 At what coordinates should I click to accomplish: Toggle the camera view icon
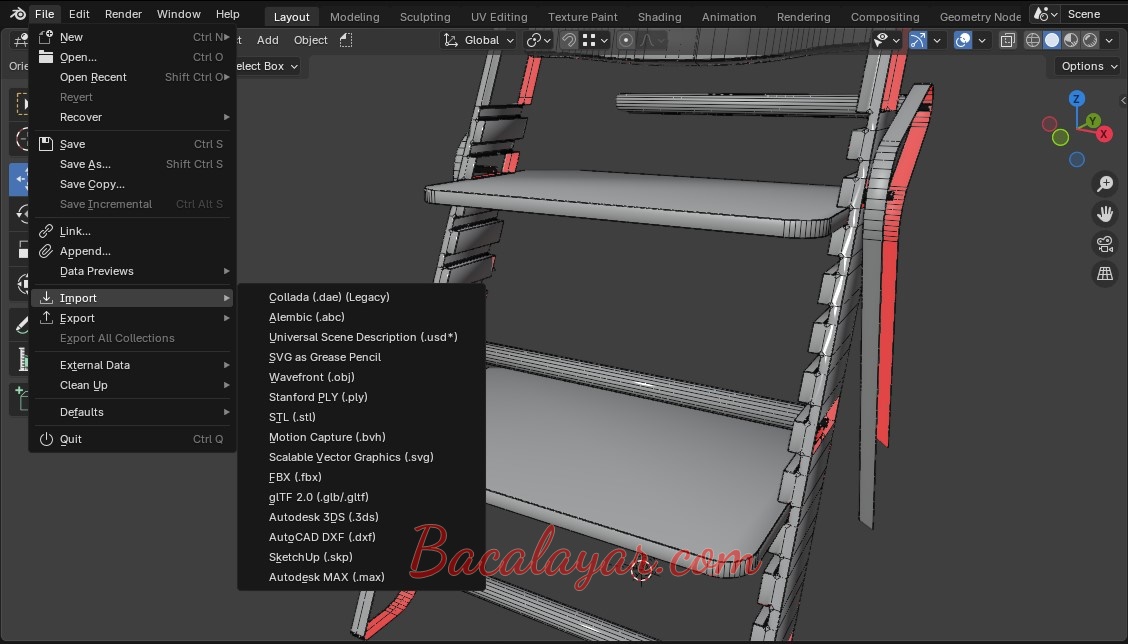(x=1105, y=244)
